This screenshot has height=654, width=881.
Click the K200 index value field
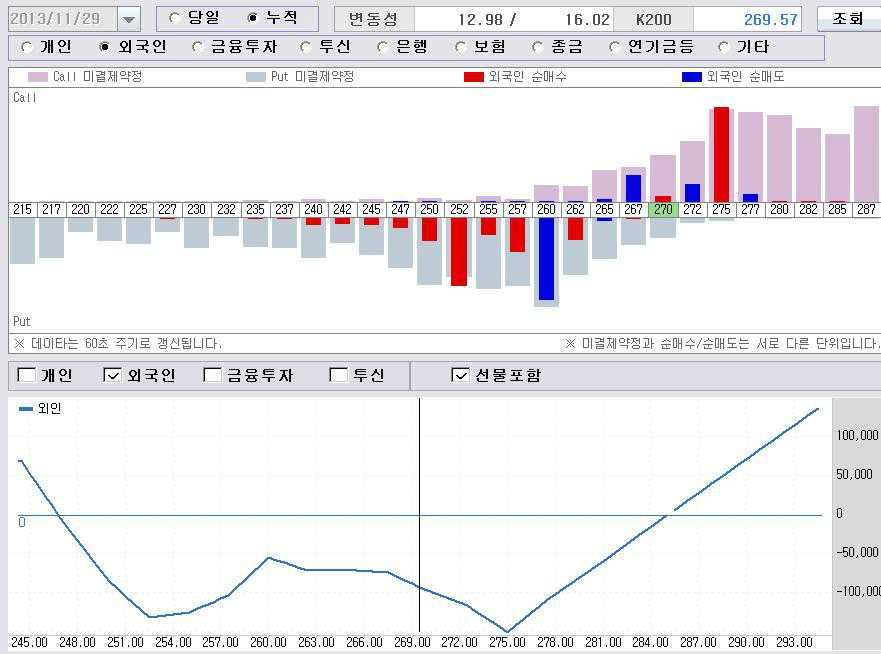point(748,19)
